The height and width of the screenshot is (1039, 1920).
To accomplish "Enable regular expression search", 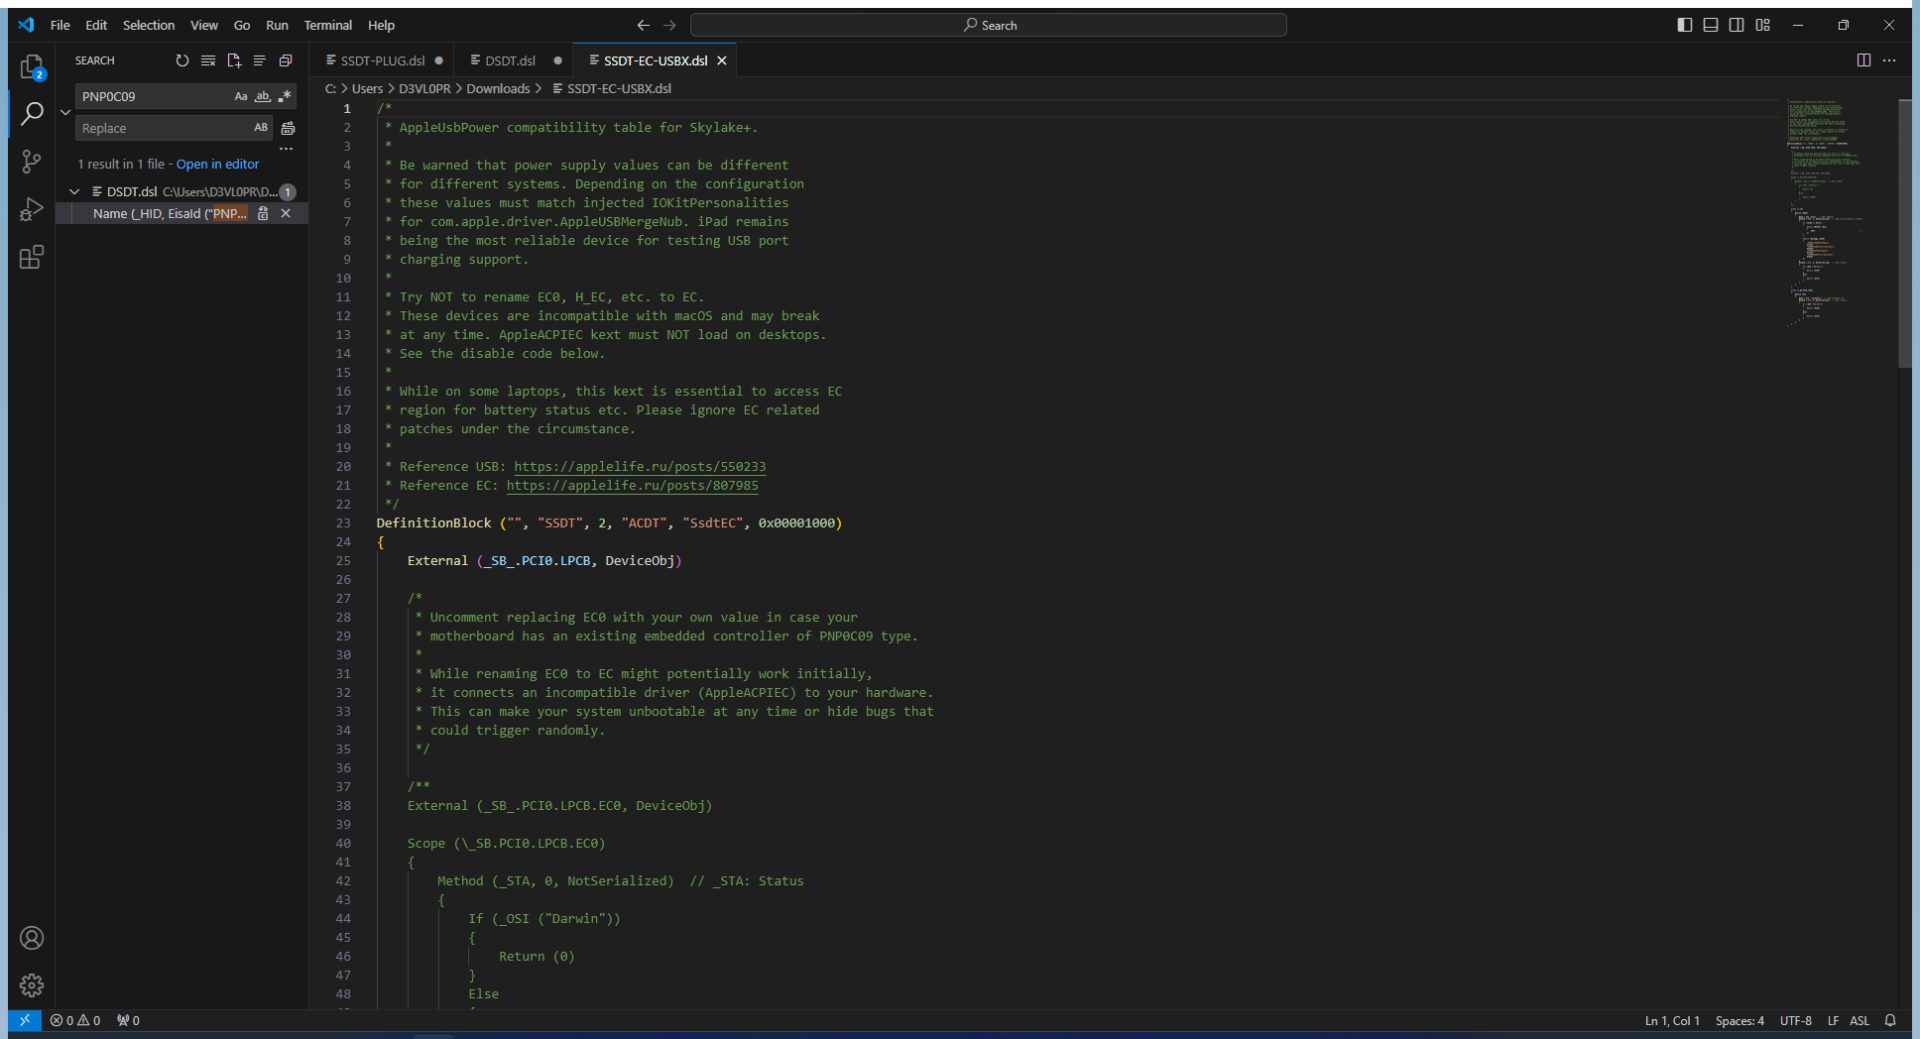I will pyautogui.click(x=285, y=97).
